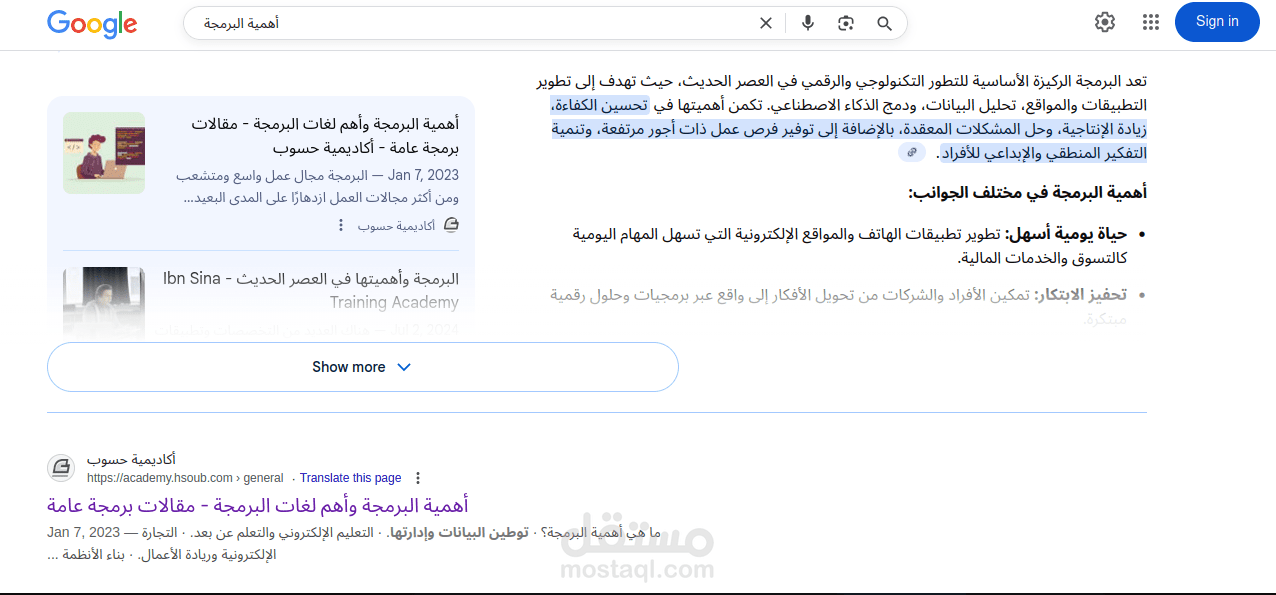Viewport: 1276px width, 595px height.
Task: Click the Ibn Sina source card thumbnail
Action: (104, 301)
